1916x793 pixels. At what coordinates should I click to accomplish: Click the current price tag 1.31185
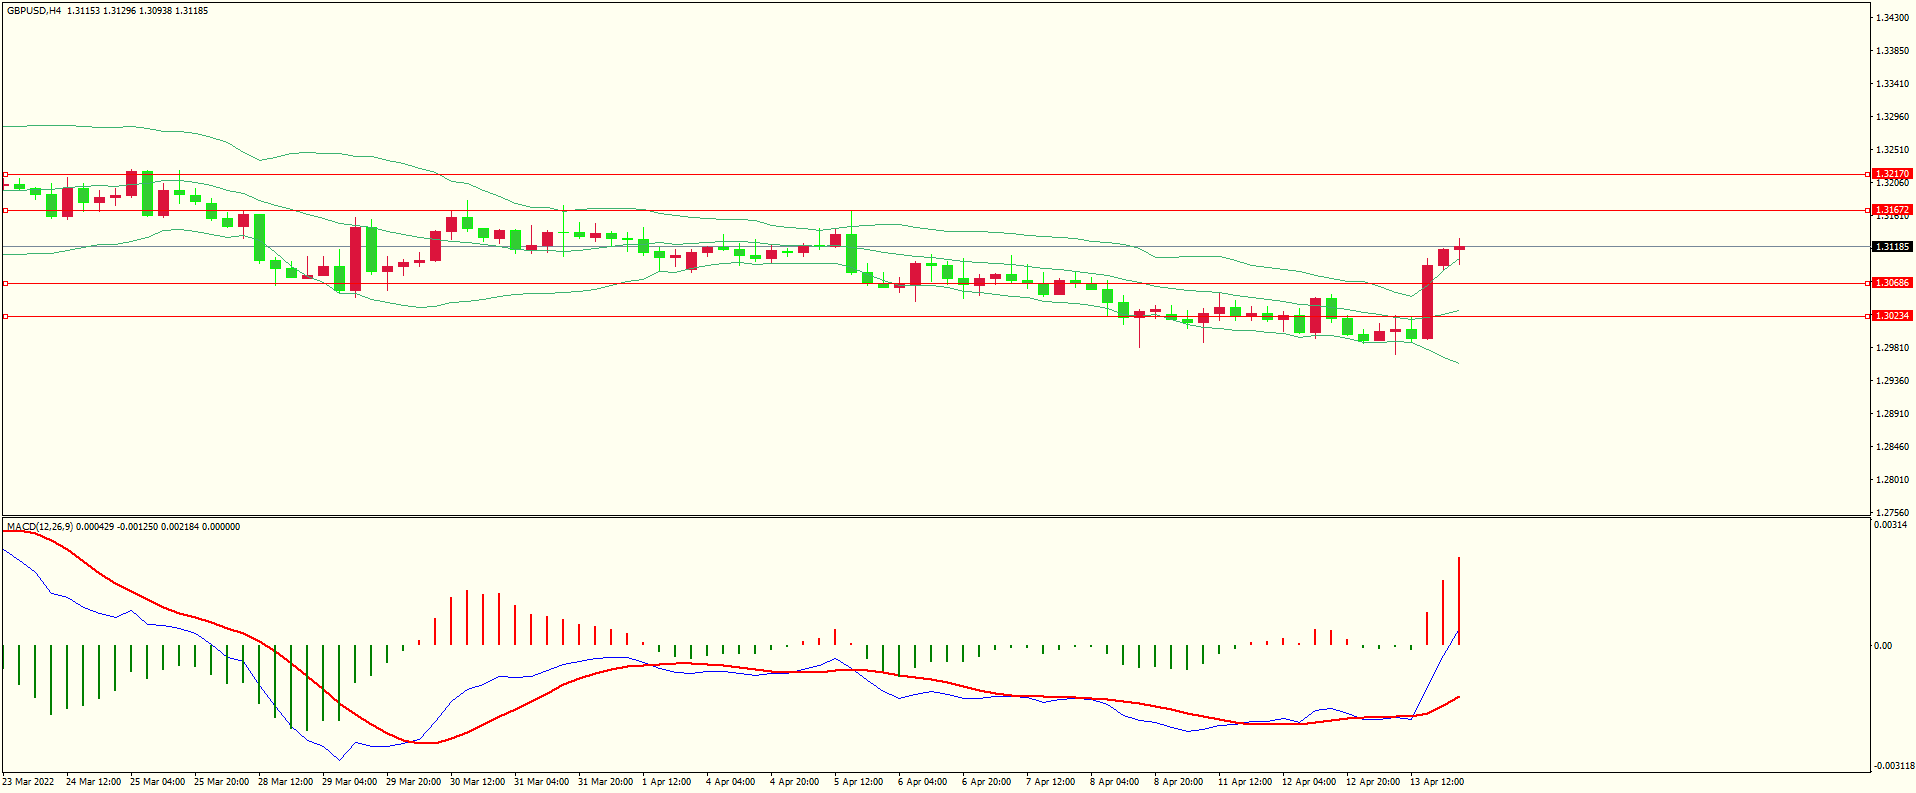coord(1892,247)
